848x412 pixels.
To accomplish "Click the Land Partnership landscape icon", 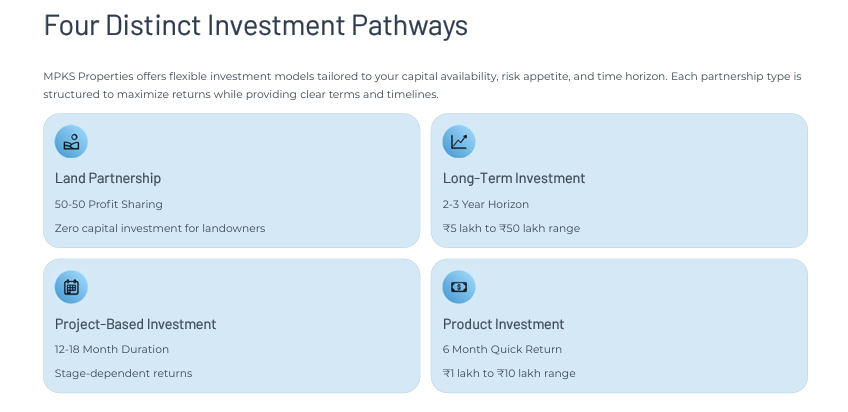I will [x=71, y=142].
